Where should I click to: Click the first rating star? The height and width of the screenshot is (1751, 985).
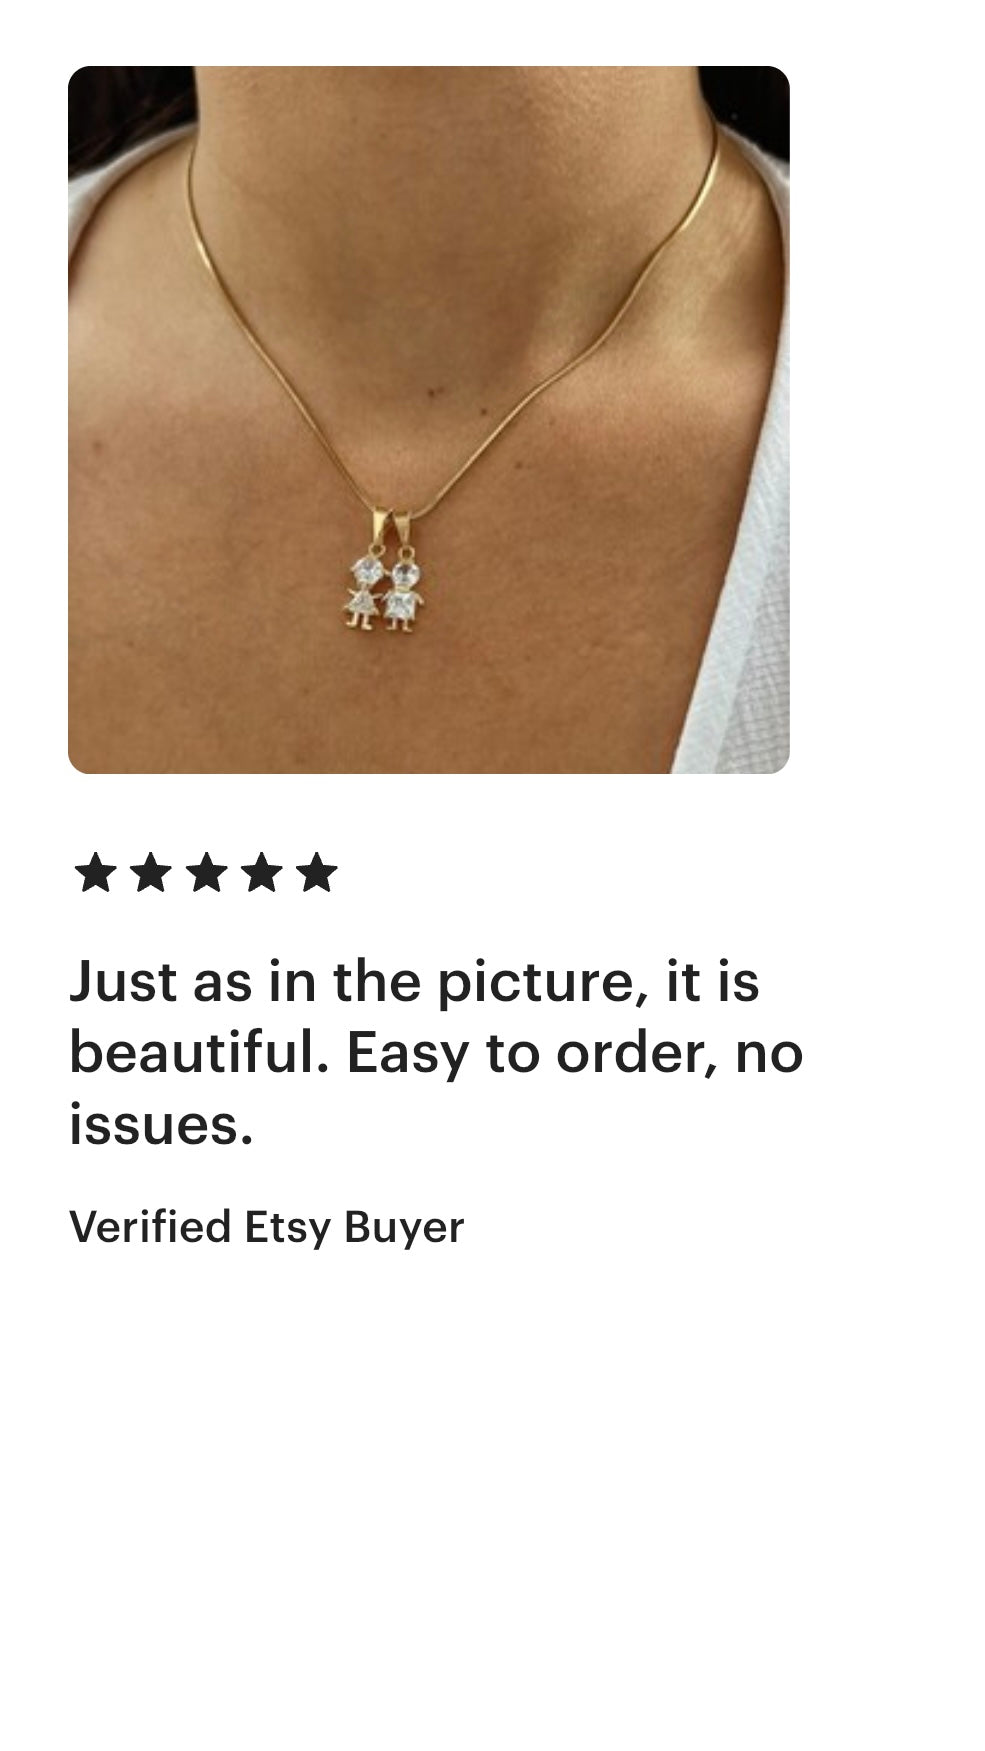pyautogui.click(x=95, y=872)
